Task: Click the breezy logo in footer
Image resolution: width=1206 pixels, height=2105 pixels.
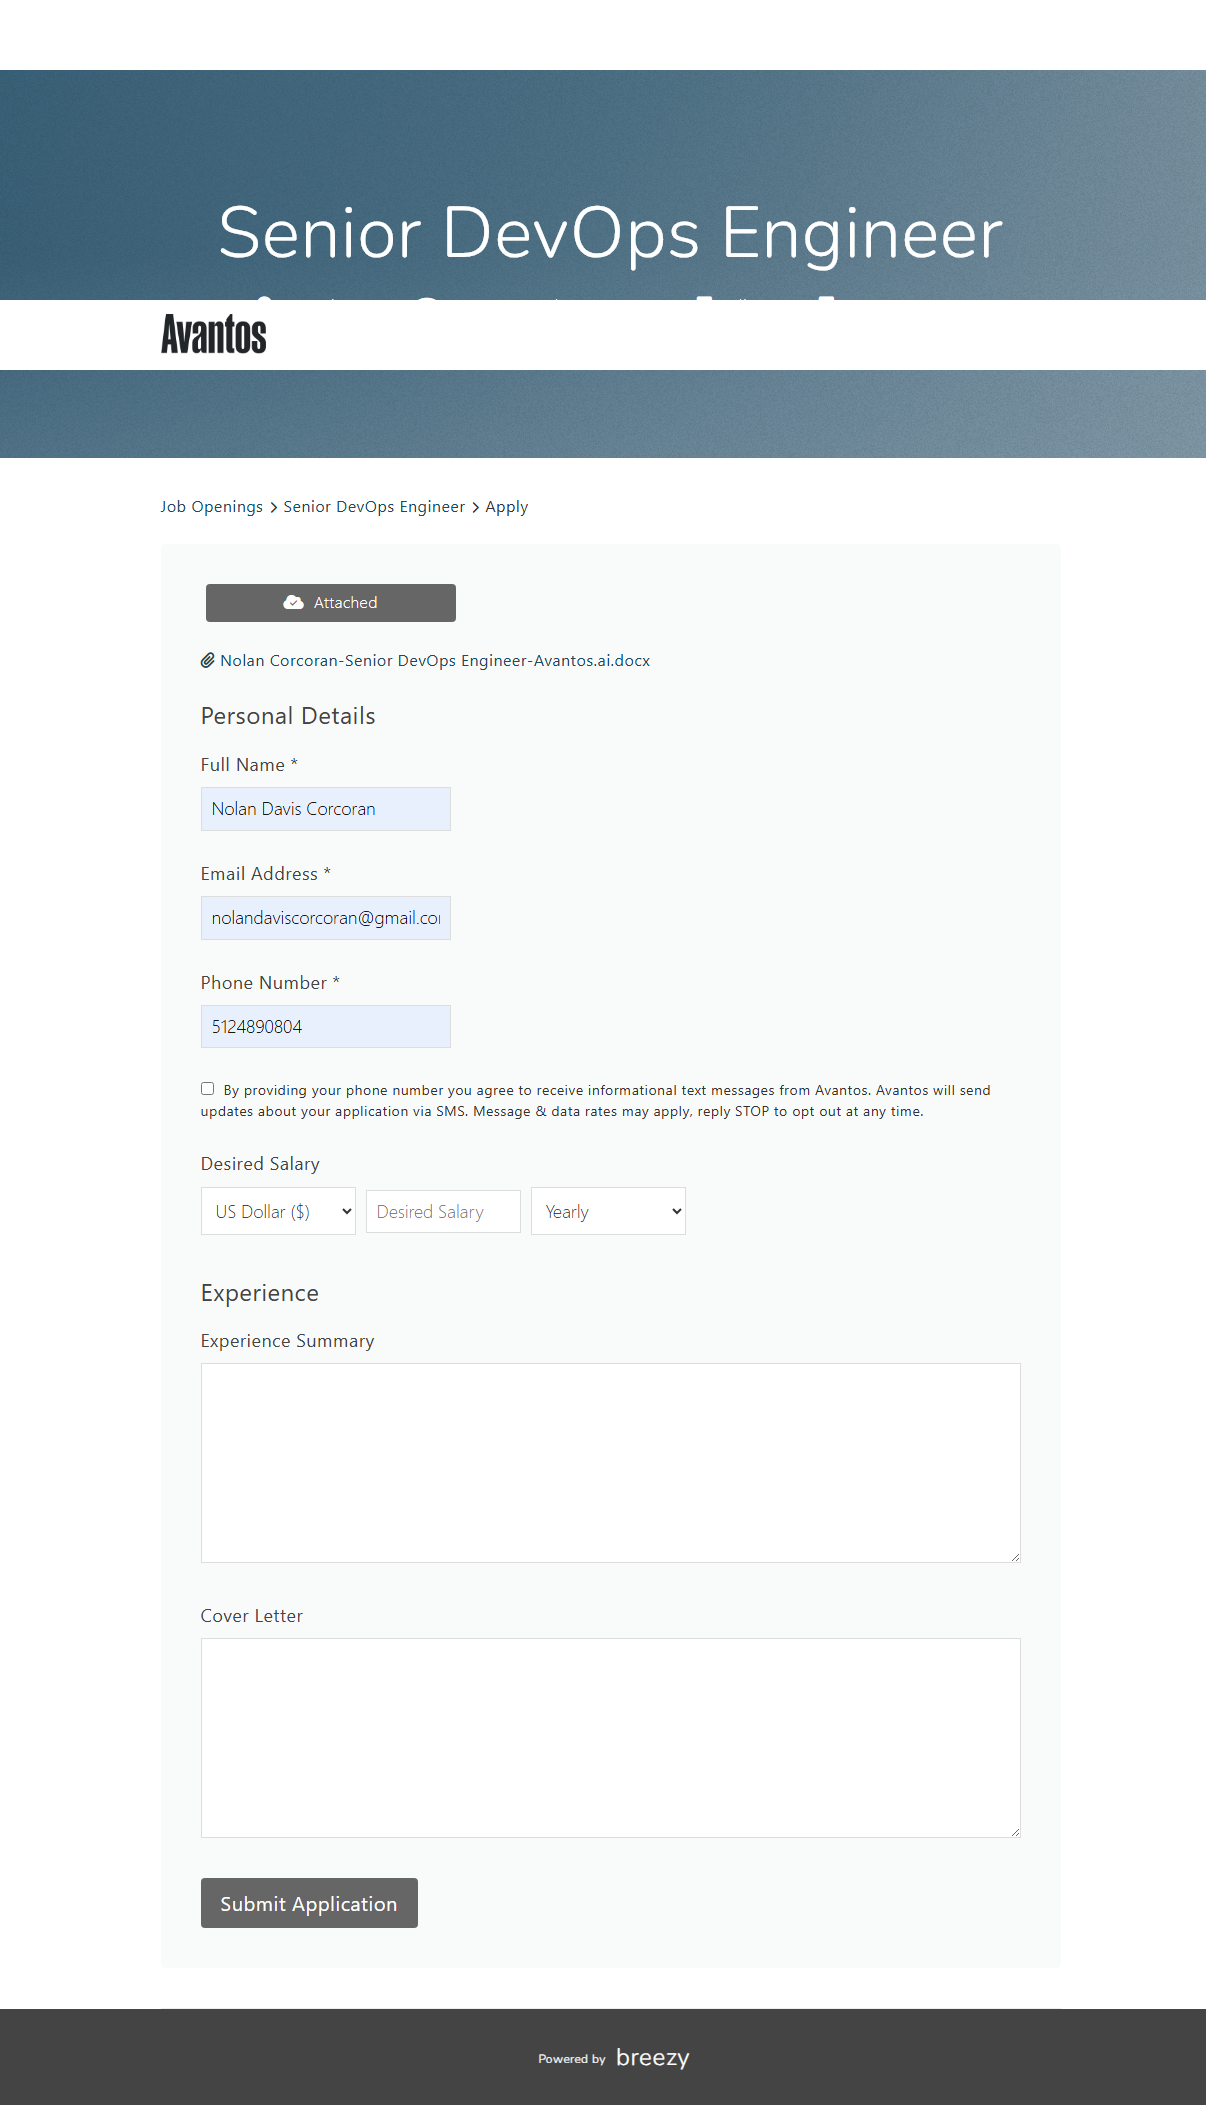Action: pyautogui.click(x=652, y=2057)
